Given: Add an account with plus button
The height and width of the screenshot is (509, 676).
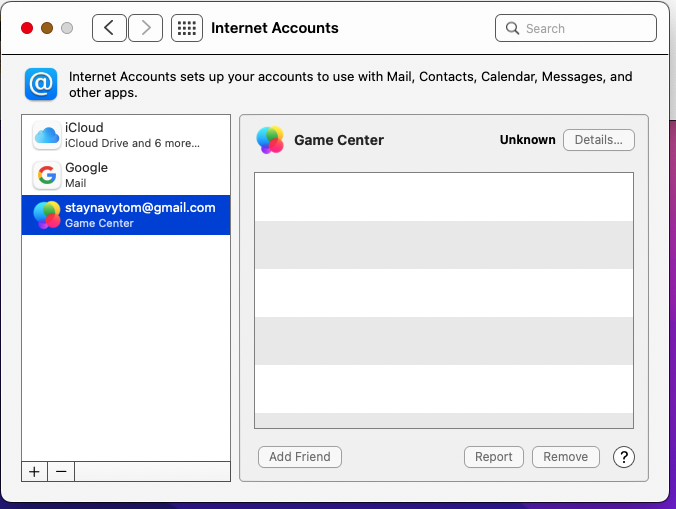Looking at the screenshot, I should click(x=35, y=472).
